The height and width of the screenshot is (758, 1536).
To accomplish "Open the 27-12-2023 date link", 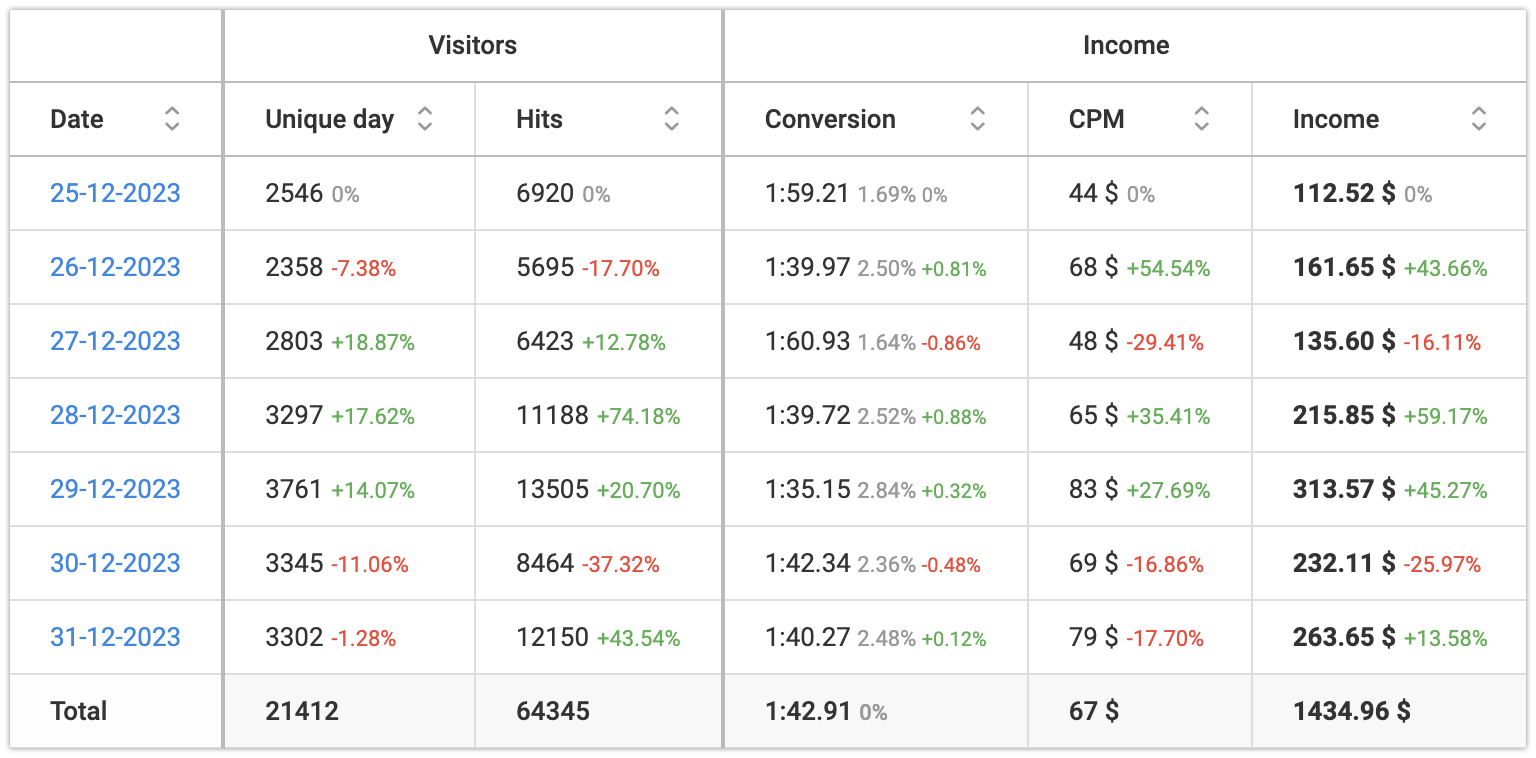I will coord(115,341).
